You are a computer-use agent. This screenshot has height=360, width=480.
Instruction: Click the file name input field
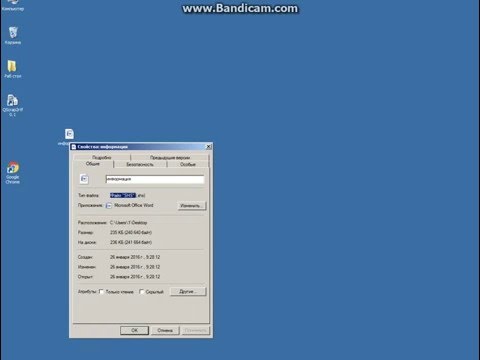tap(155, 179)
